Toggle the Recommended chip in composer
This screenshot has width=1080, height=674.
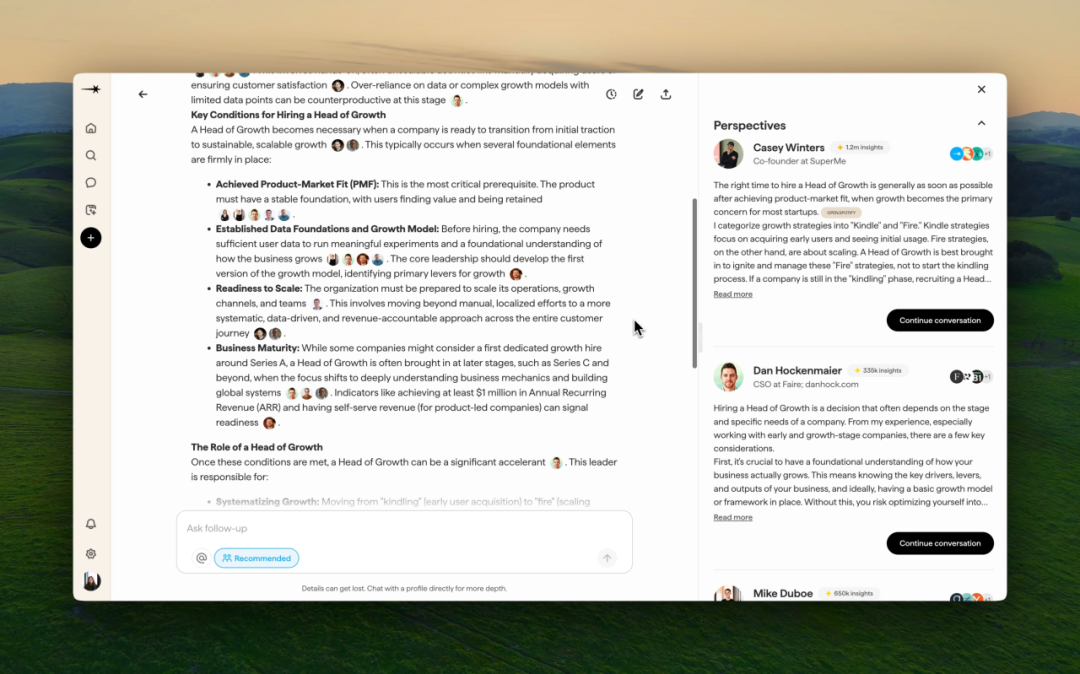pos(256,558)
